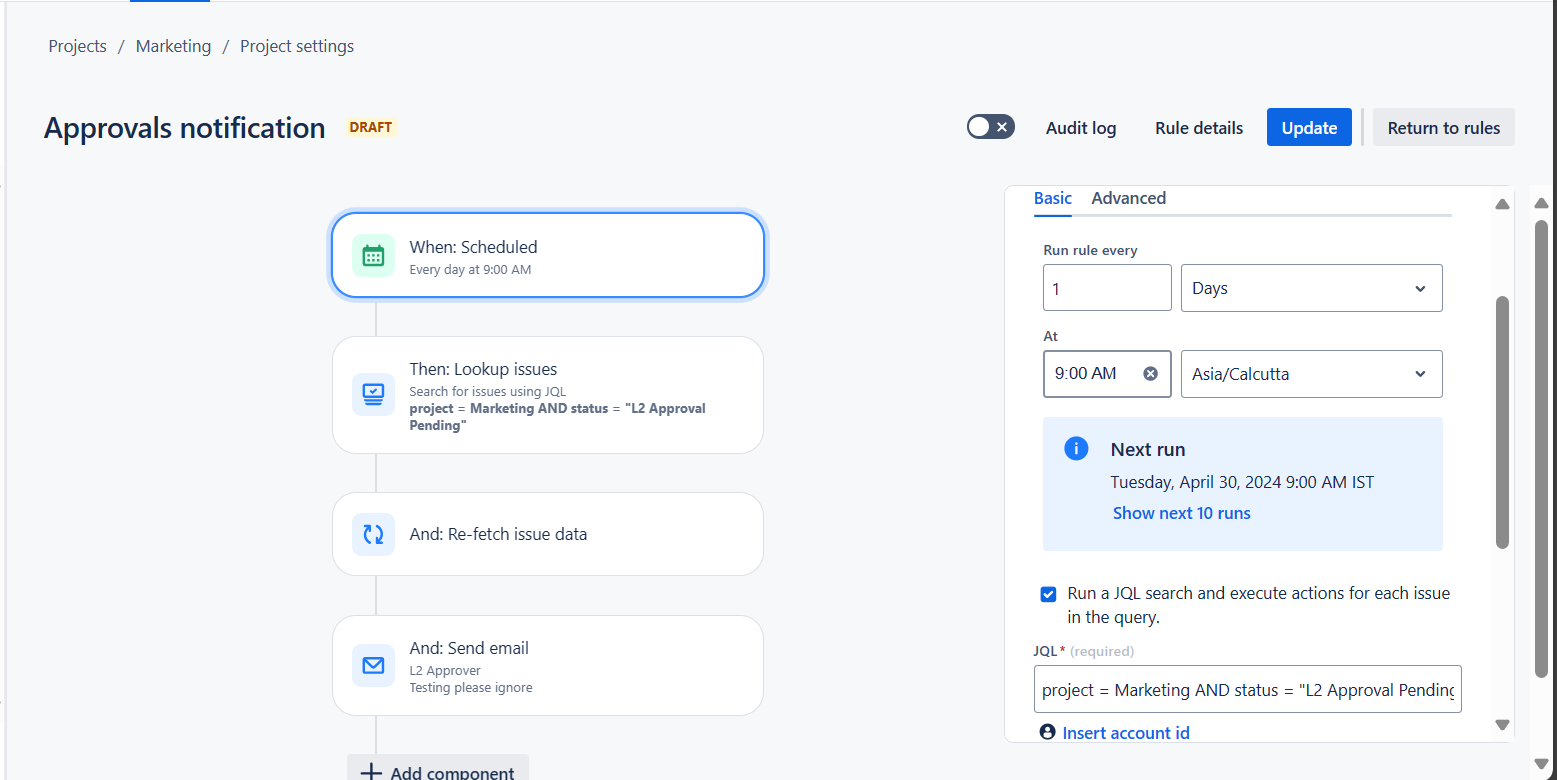Select the When: Scheduled trigger card
This screenshot has height=780, width=1557.
(x=548, y=255)
